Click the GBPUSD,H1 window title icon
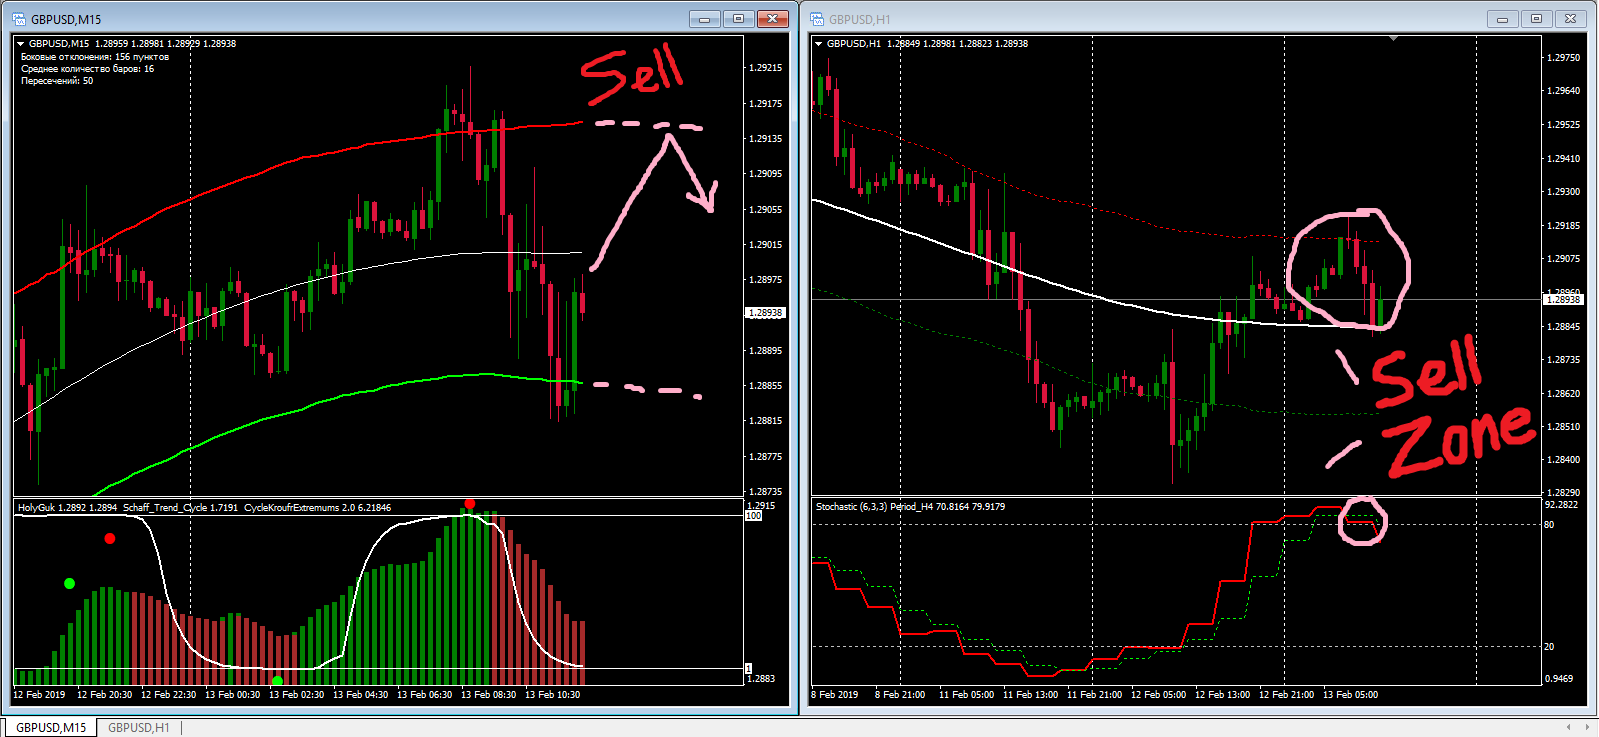1599x737 pixels. [x=817, y=19]
